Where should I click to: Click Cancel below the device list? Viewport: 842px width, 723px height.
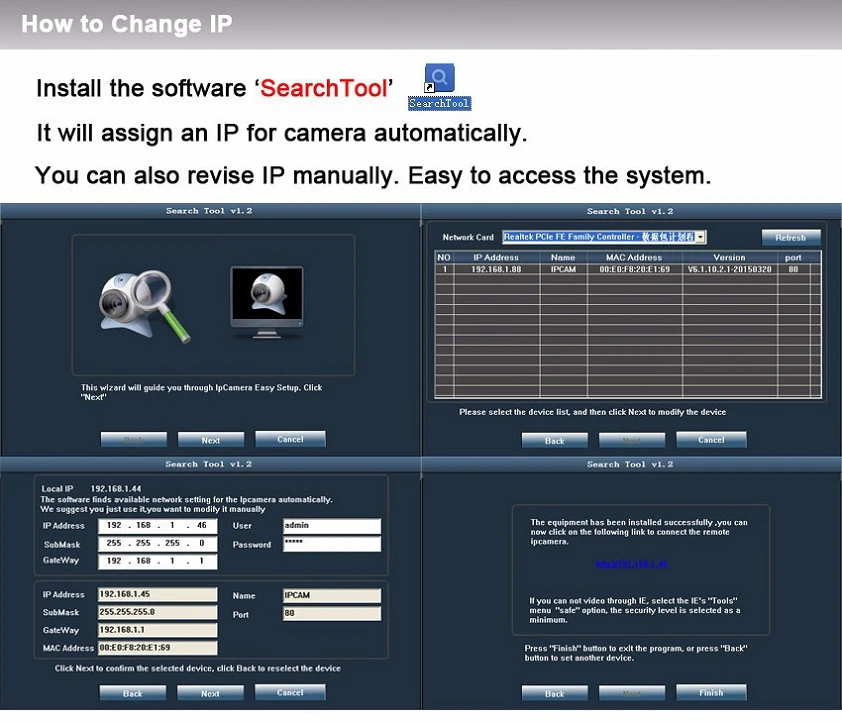(711, 439)
